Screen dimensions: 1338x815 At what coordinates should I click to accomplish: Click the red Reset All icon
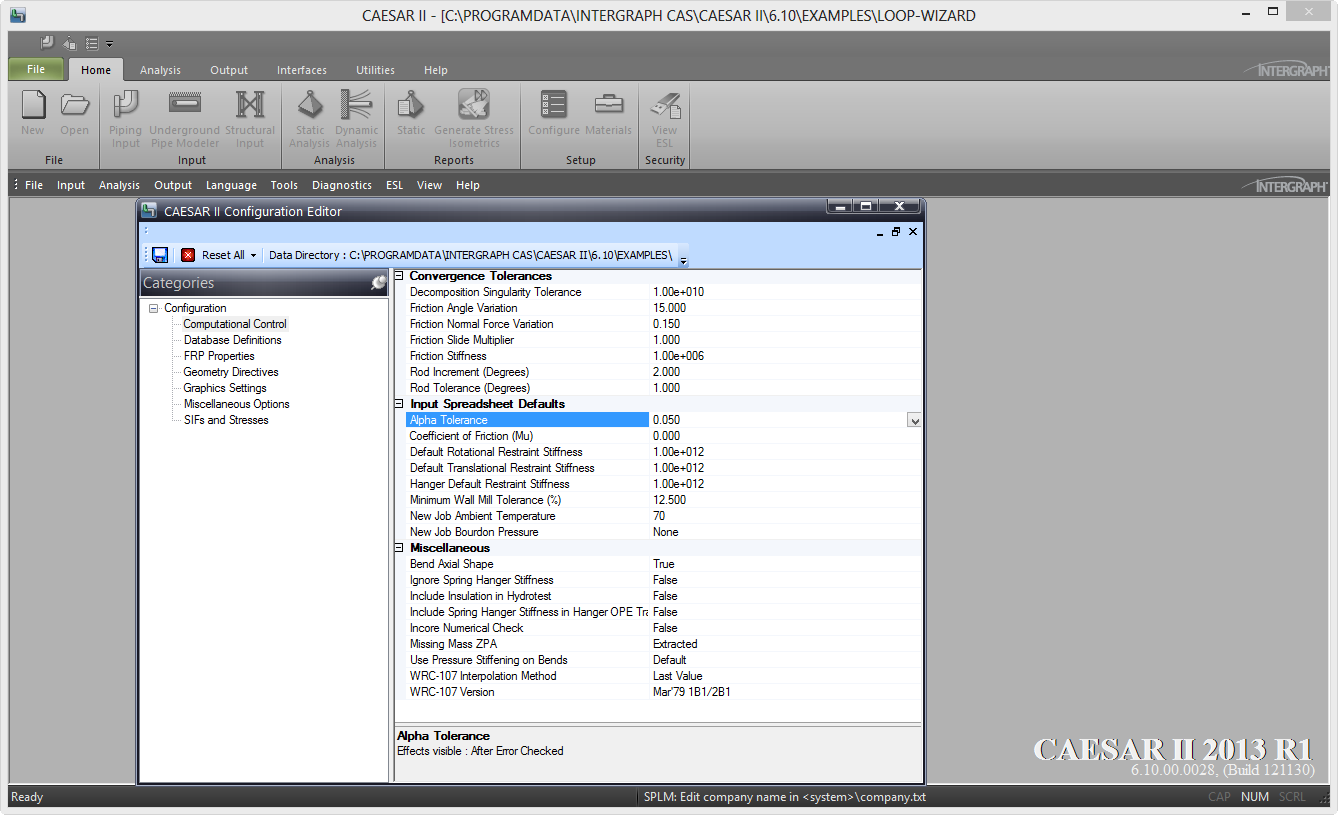click(x=188, y=255)
